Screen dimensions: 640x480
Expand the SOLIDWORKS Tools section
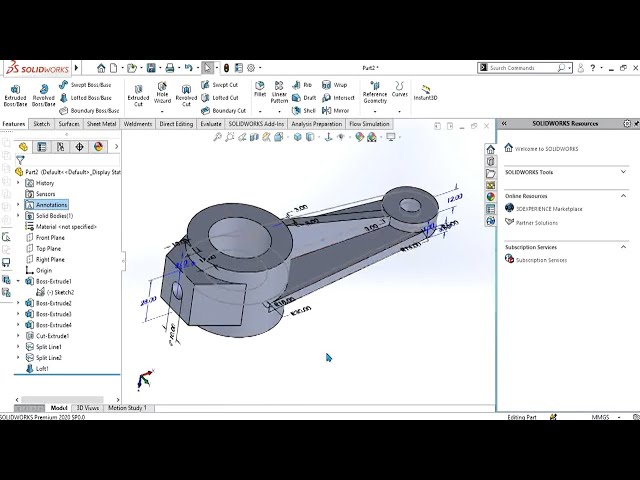click(x=623, y=172)
